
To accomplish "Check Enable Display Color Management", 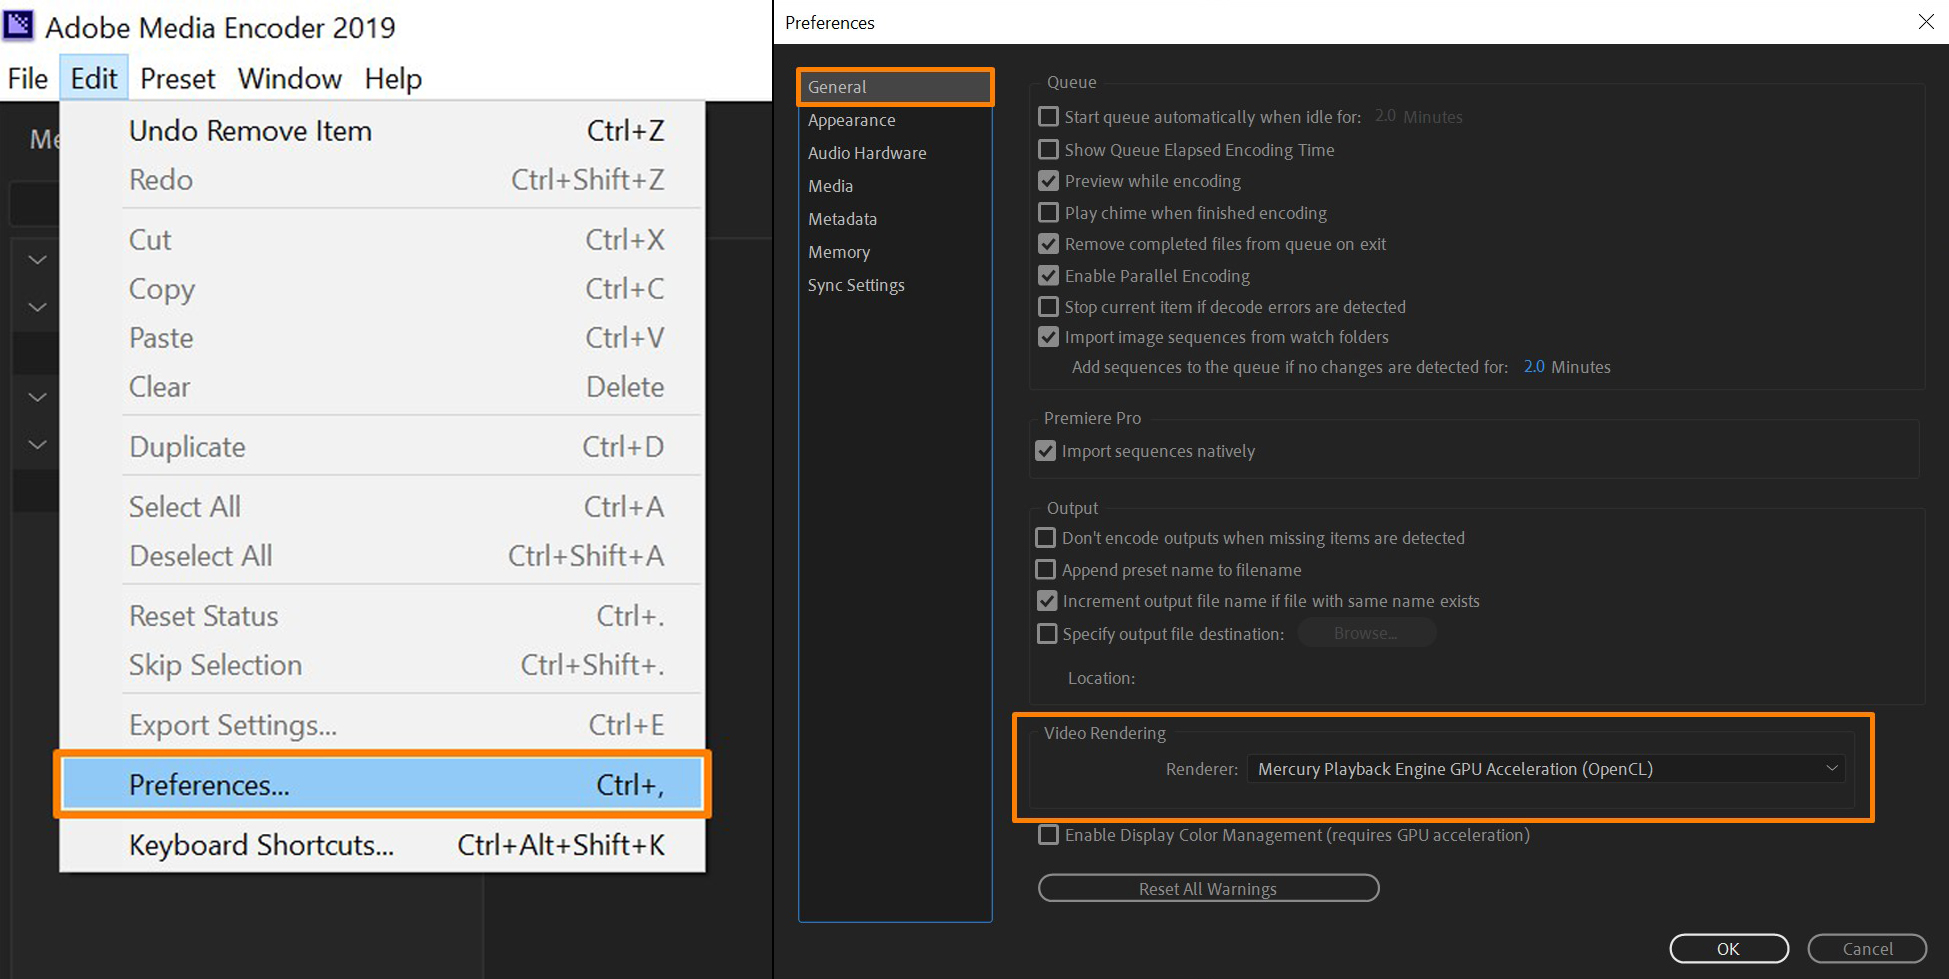I will 1048,835.
